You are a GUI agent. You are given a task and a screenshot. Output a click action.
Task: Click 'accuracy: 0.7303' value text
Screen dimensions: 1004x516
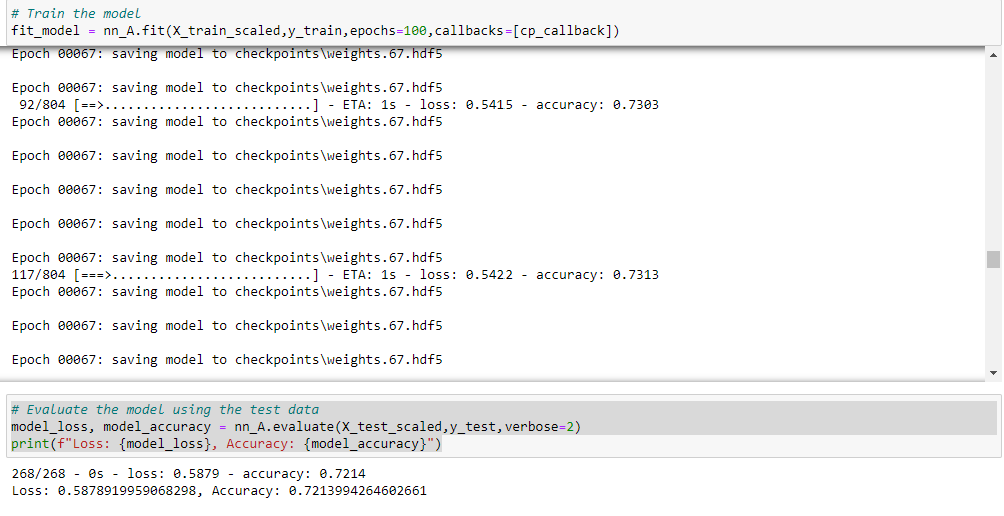point(597,104)
